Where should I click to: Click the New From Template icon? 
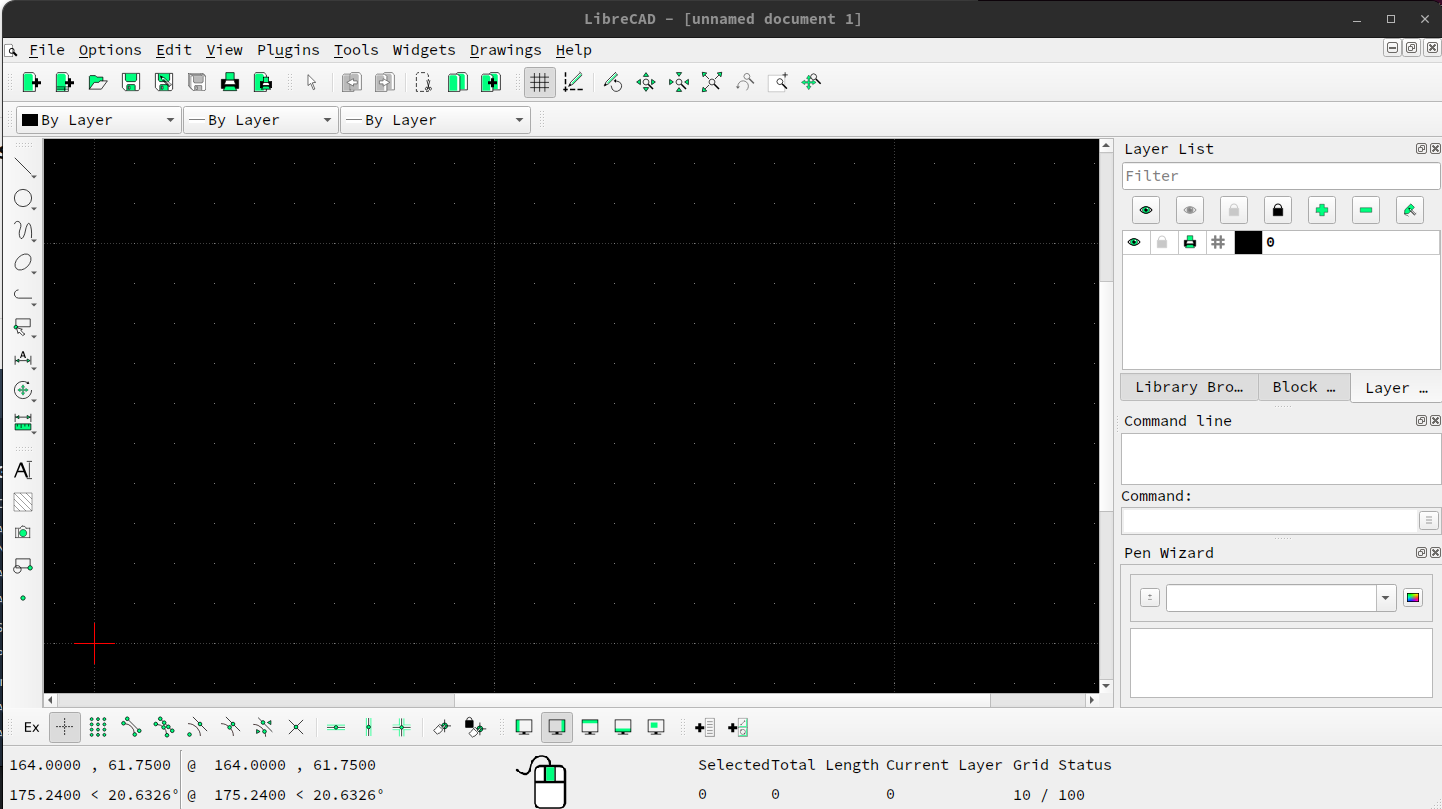tap(64, 82)
